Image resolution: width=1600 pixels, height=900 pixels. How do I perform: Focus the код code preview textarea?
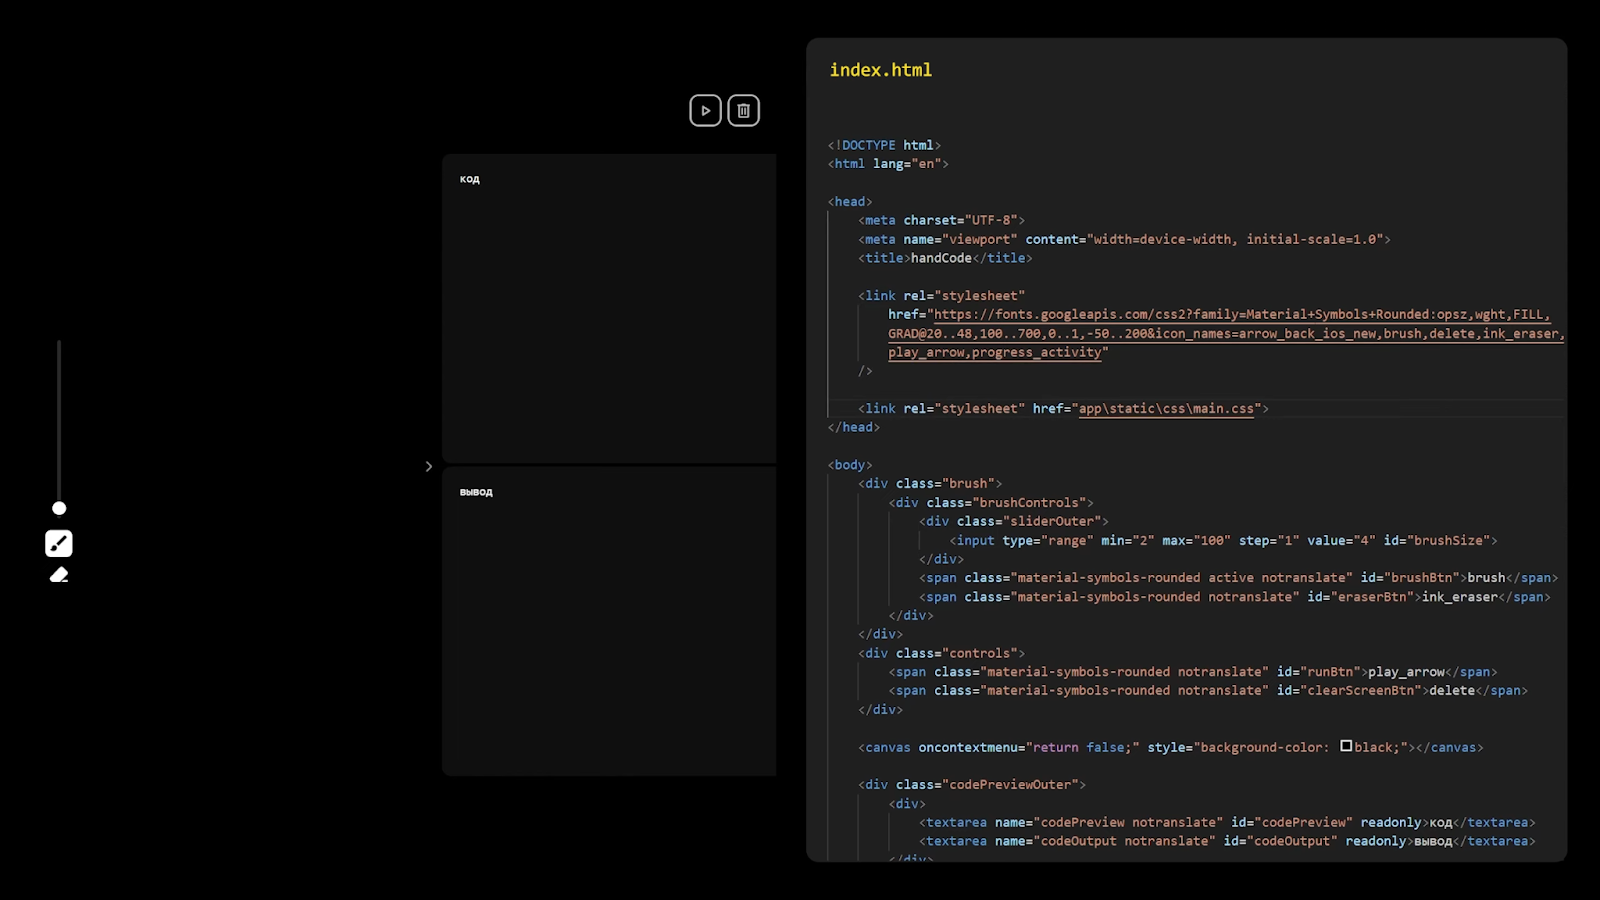point(609,308)
